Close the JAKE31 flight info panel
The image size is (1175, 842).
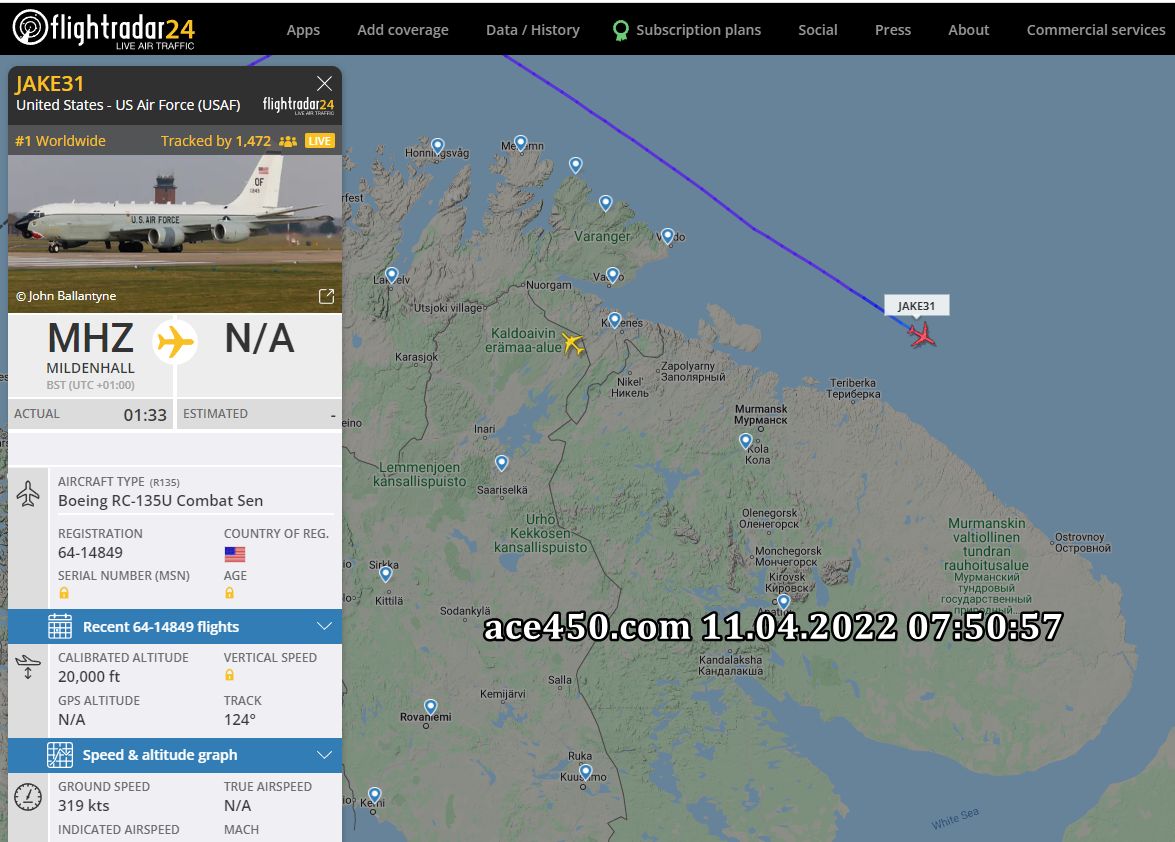pyautogui.click(x=324, y=83)
